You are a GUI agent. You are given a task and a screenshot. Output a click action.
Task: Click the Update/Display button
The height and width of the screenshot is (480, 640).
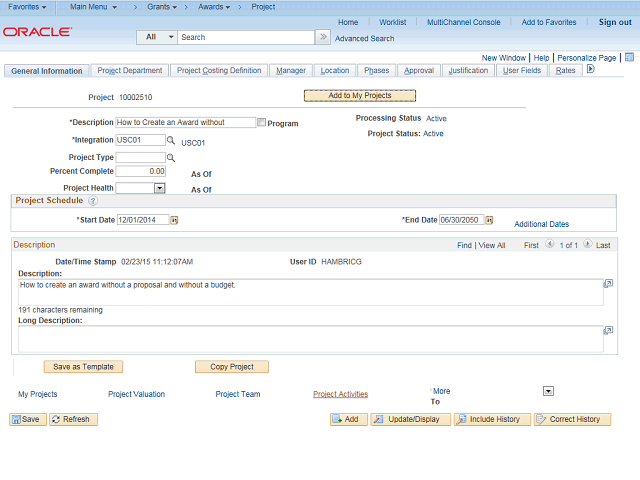pos(411,419)
